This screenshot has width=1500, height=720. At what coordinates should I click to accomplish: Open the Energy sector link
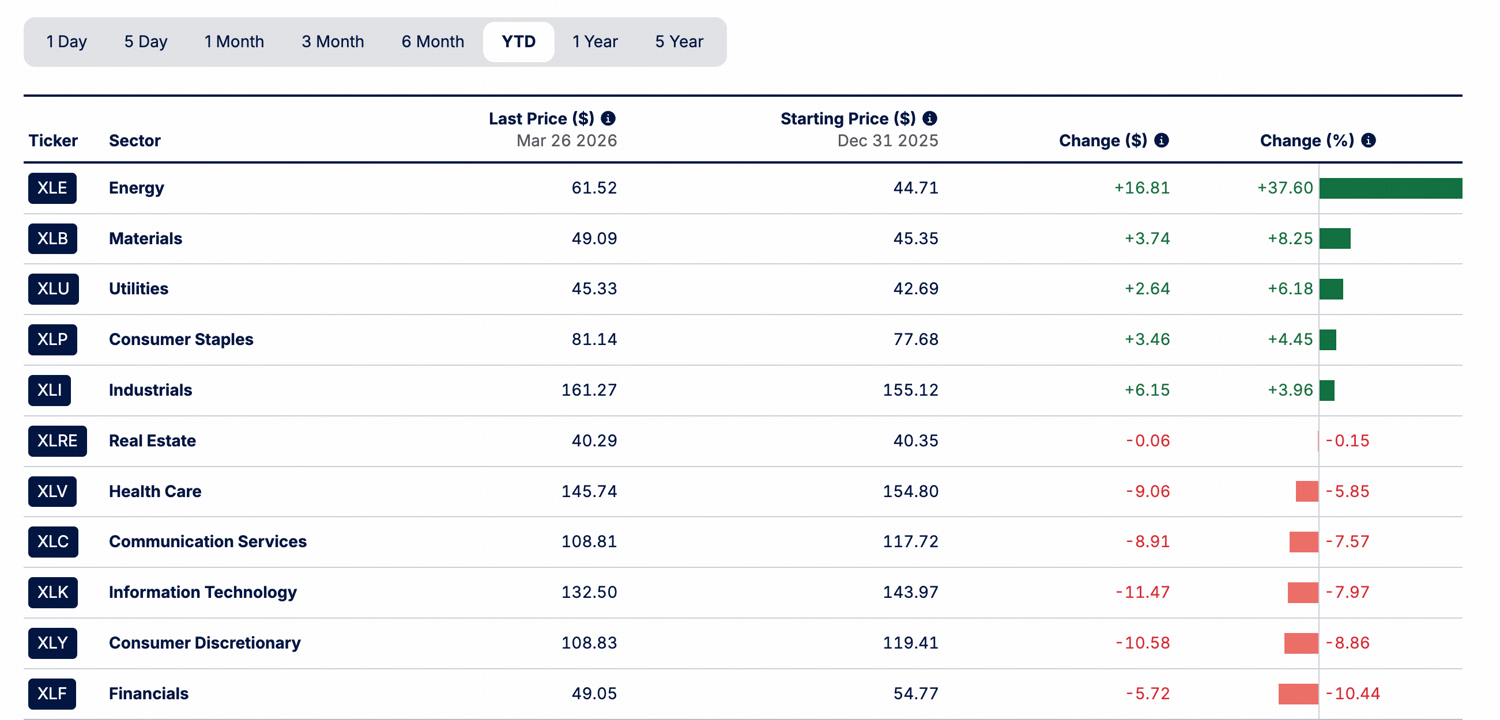136,188
